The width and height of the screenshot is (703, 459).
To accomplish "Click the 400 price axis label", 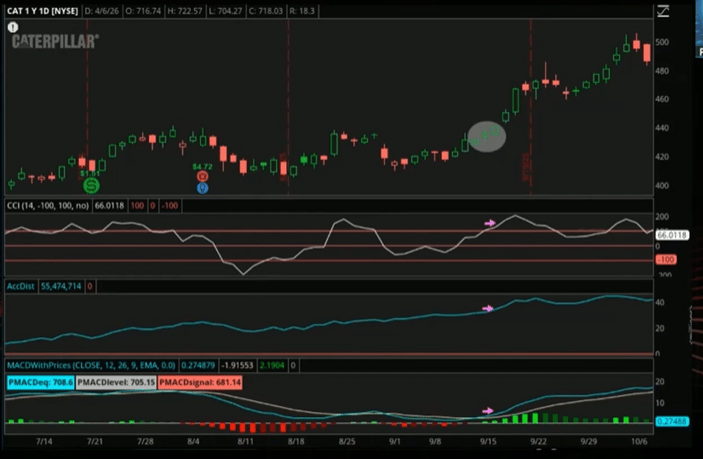I will 662,185.
